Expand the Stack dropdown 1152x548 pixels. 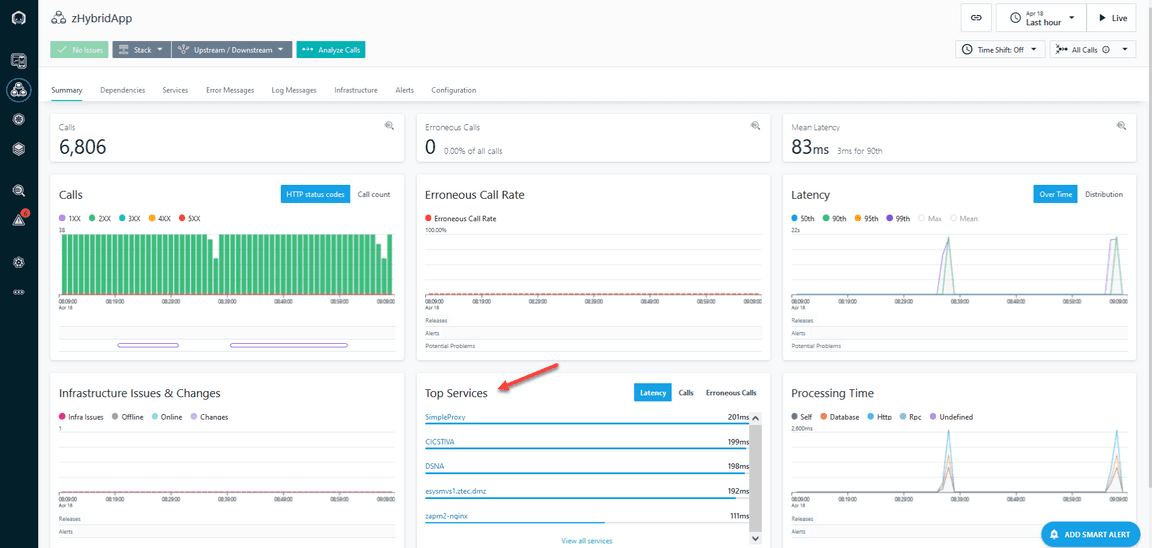140,49
